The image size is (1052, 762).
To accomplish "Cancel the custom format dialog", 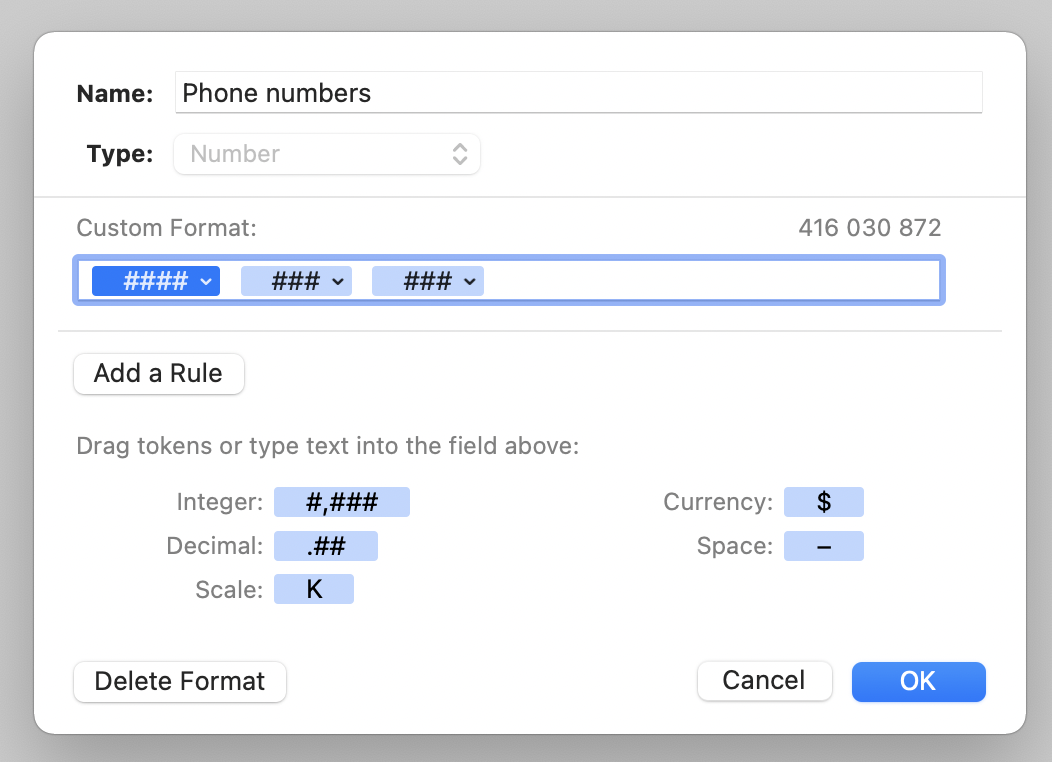I will (x=764, y=681).
